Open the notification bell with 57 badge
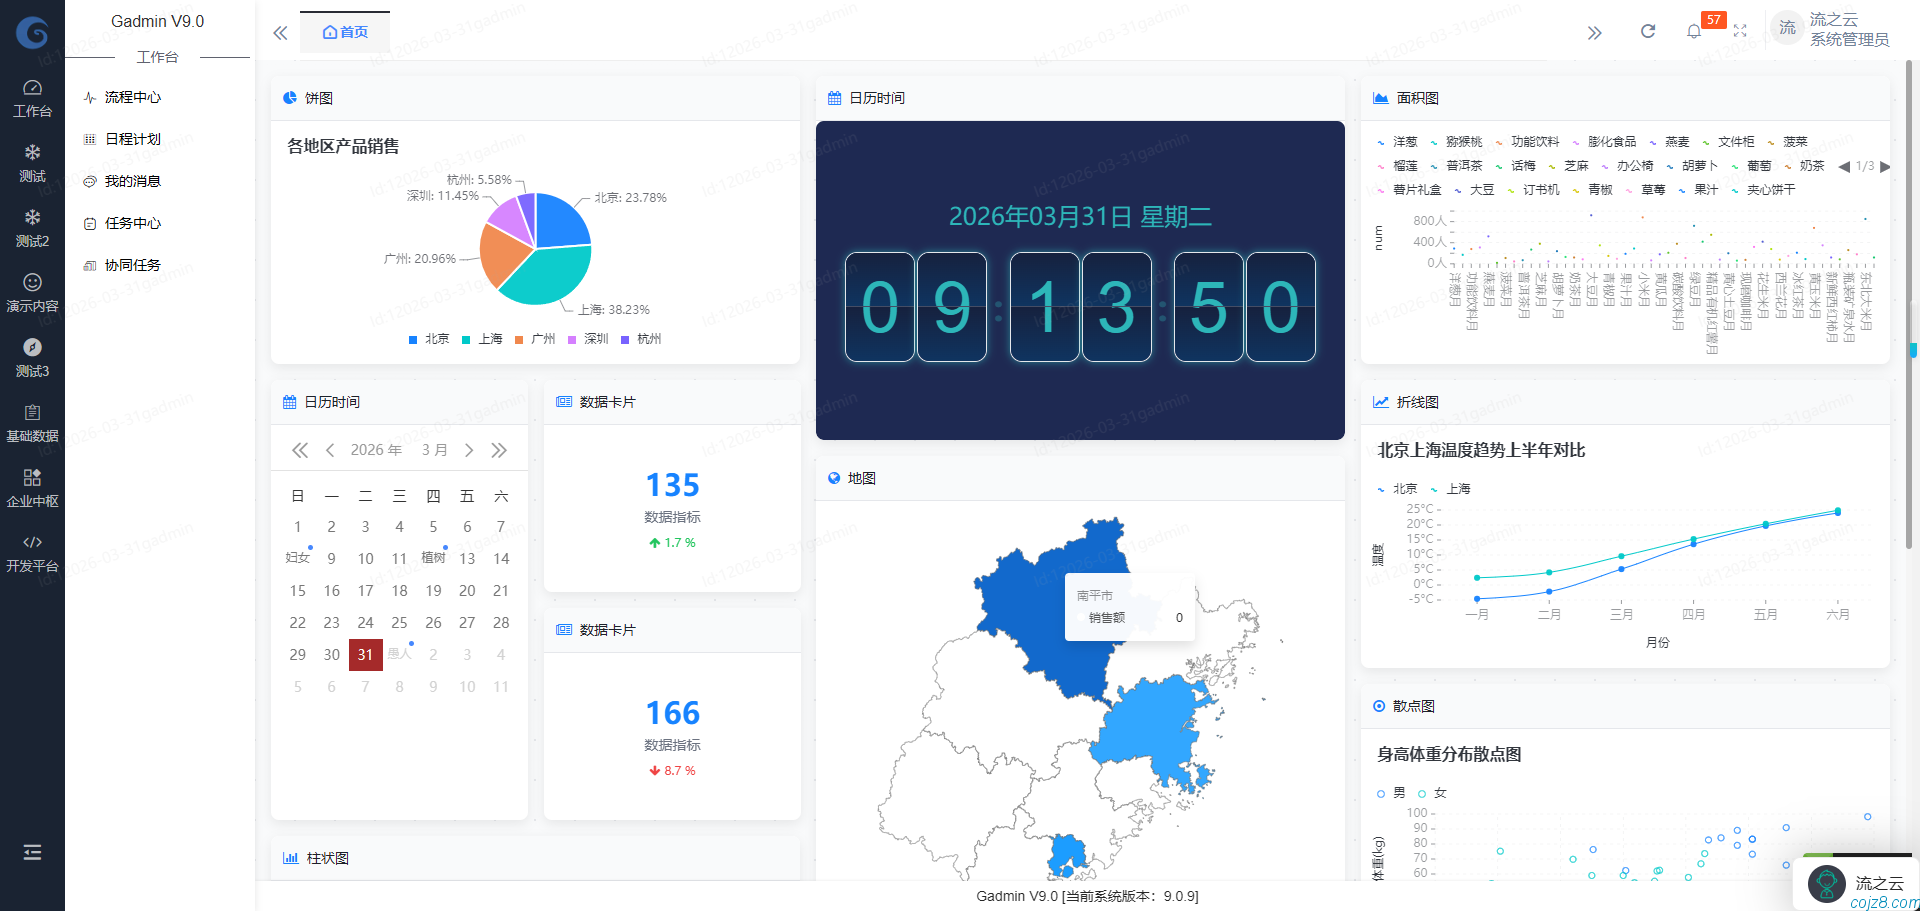 1694,30
